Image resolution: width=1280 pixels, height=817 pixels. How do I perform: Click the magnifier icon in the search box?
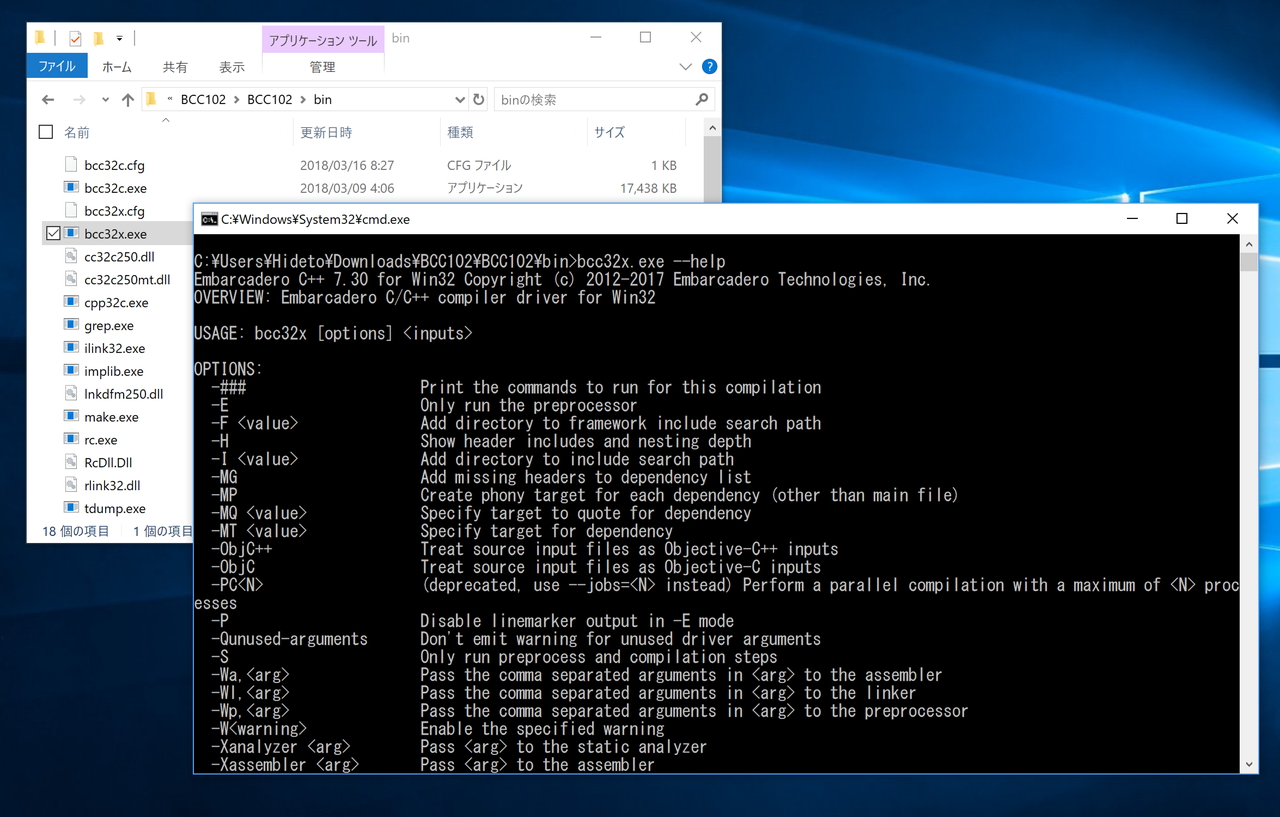point(701,99)
